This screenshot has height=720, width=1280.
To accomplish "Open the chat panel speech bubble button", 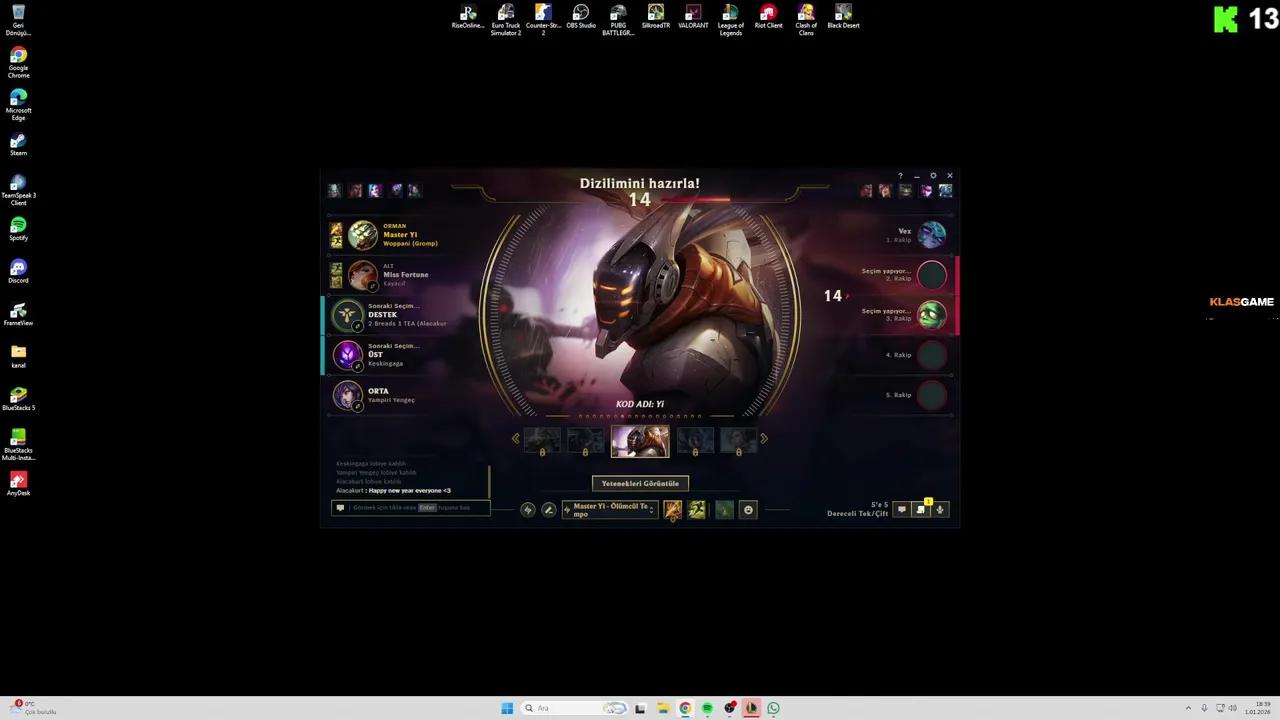I will [x=902, y=510].
